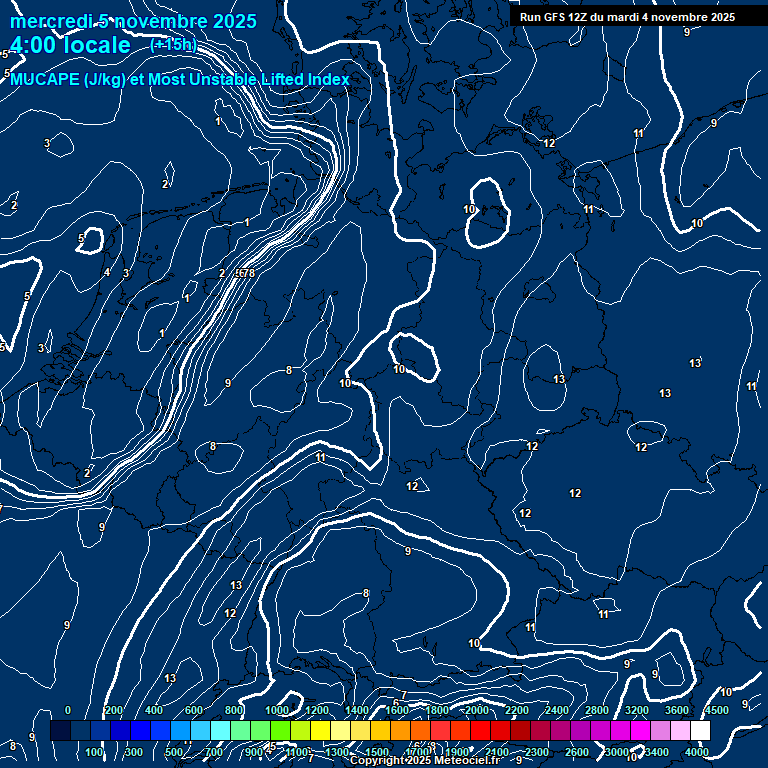The image size is (768, 768).
Task: Click the legend label '1000'
Action: tap(277, 710)
